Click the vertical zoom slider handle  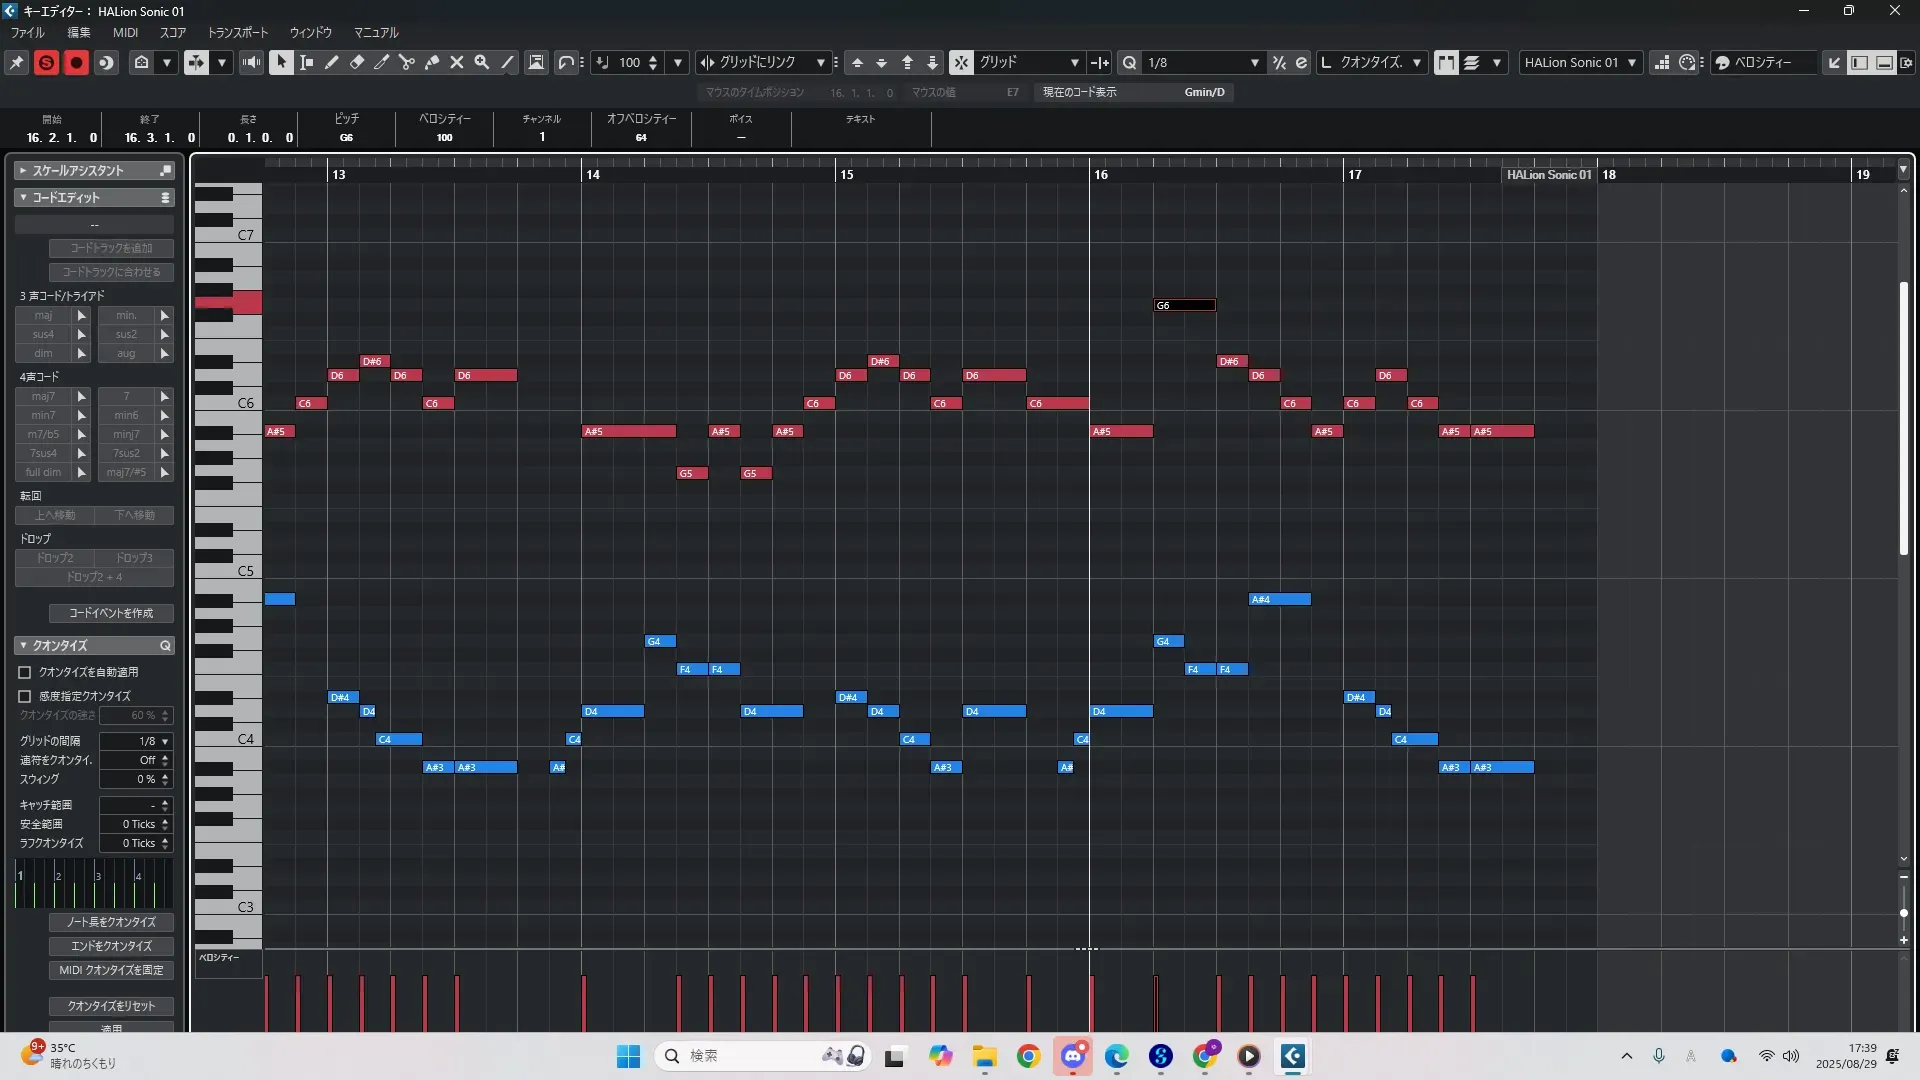1903,913
